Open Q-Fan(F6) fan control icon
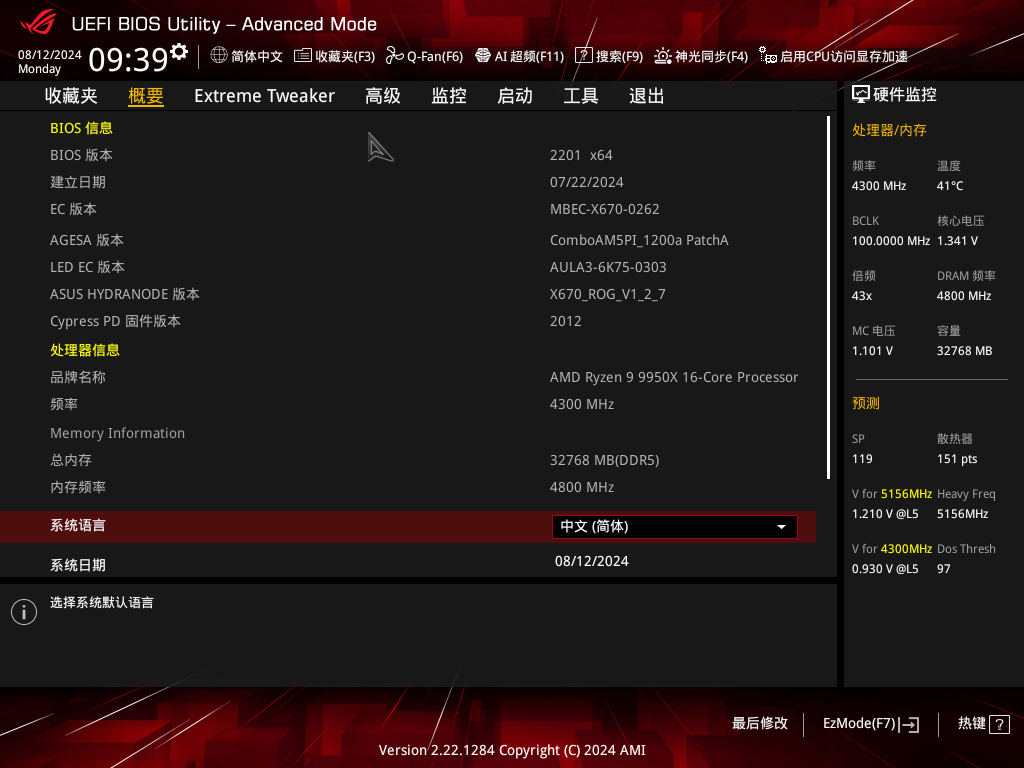Screen dimensions: 1024x768 pos(394,56)
